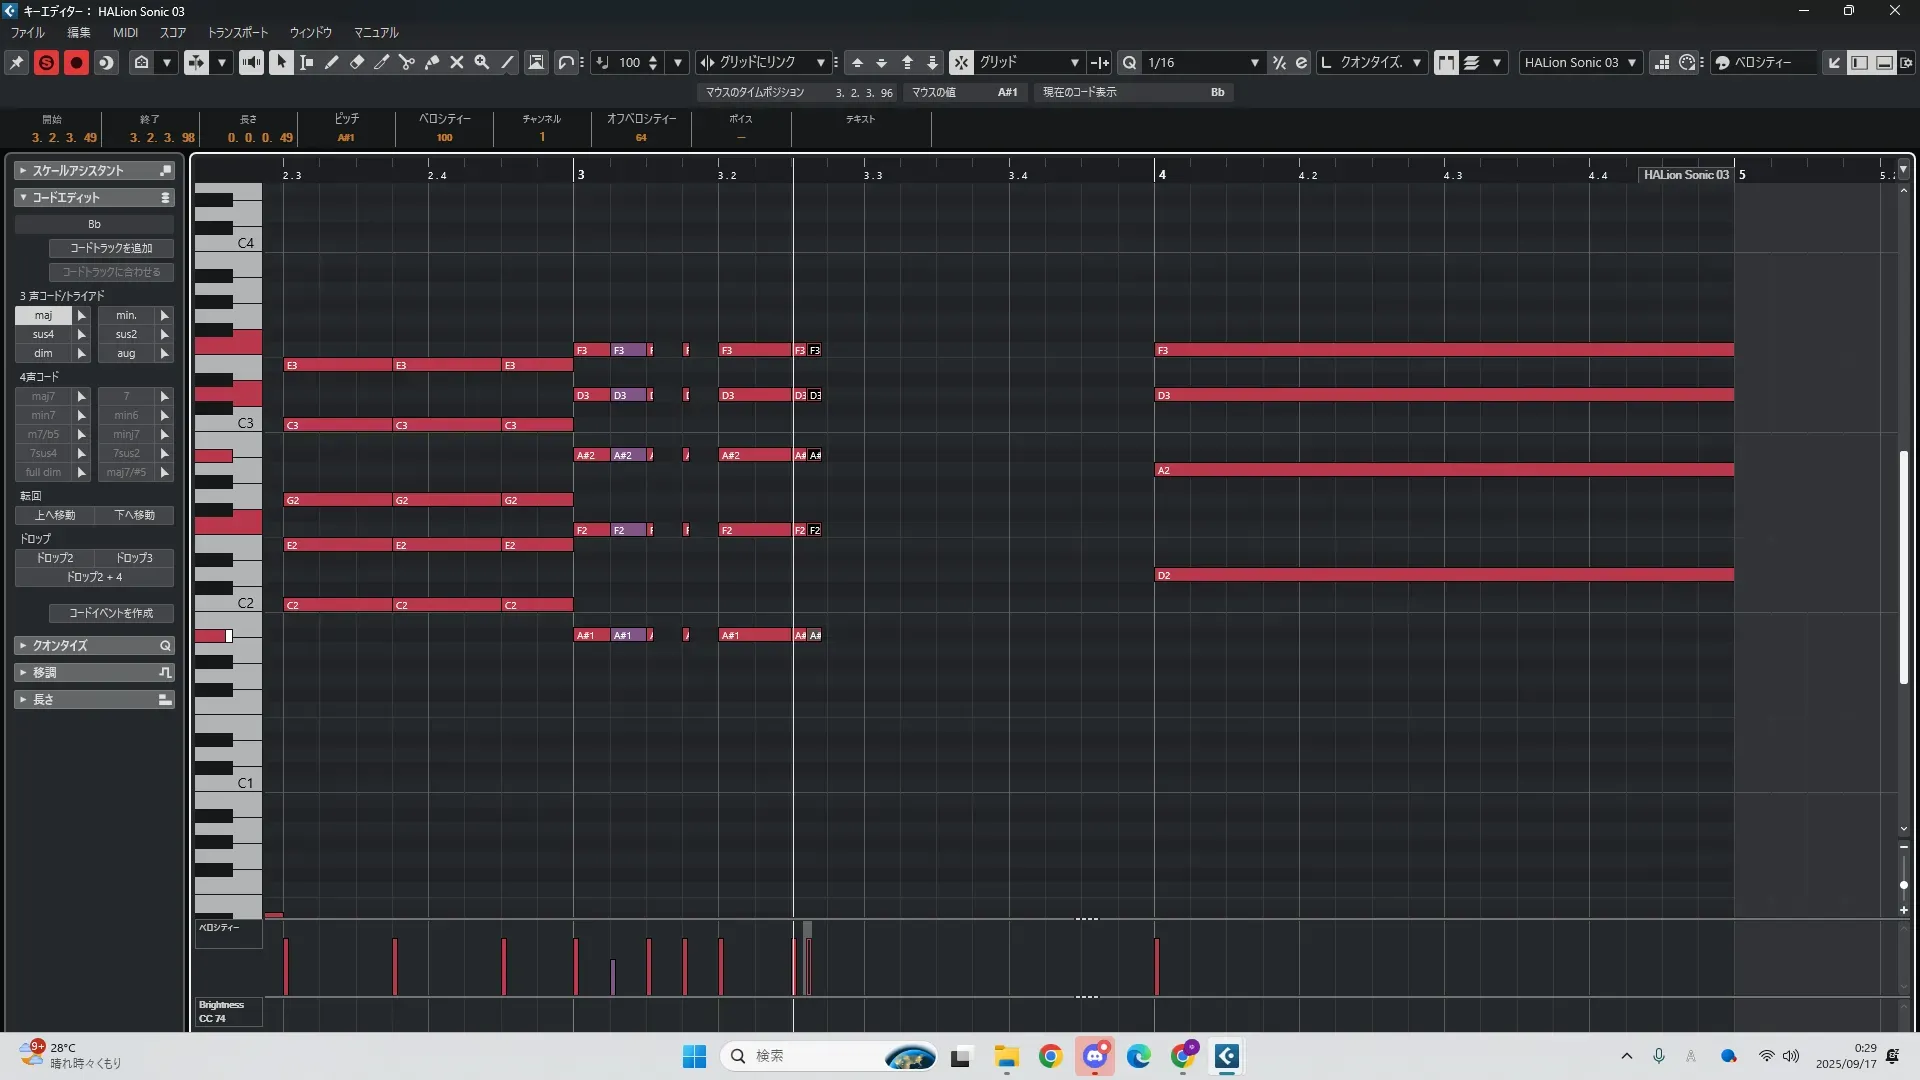The width and height of the screenshot is (1920, 1080).
Task: Toggle Record in Editor button
Action: coord(76,62)
